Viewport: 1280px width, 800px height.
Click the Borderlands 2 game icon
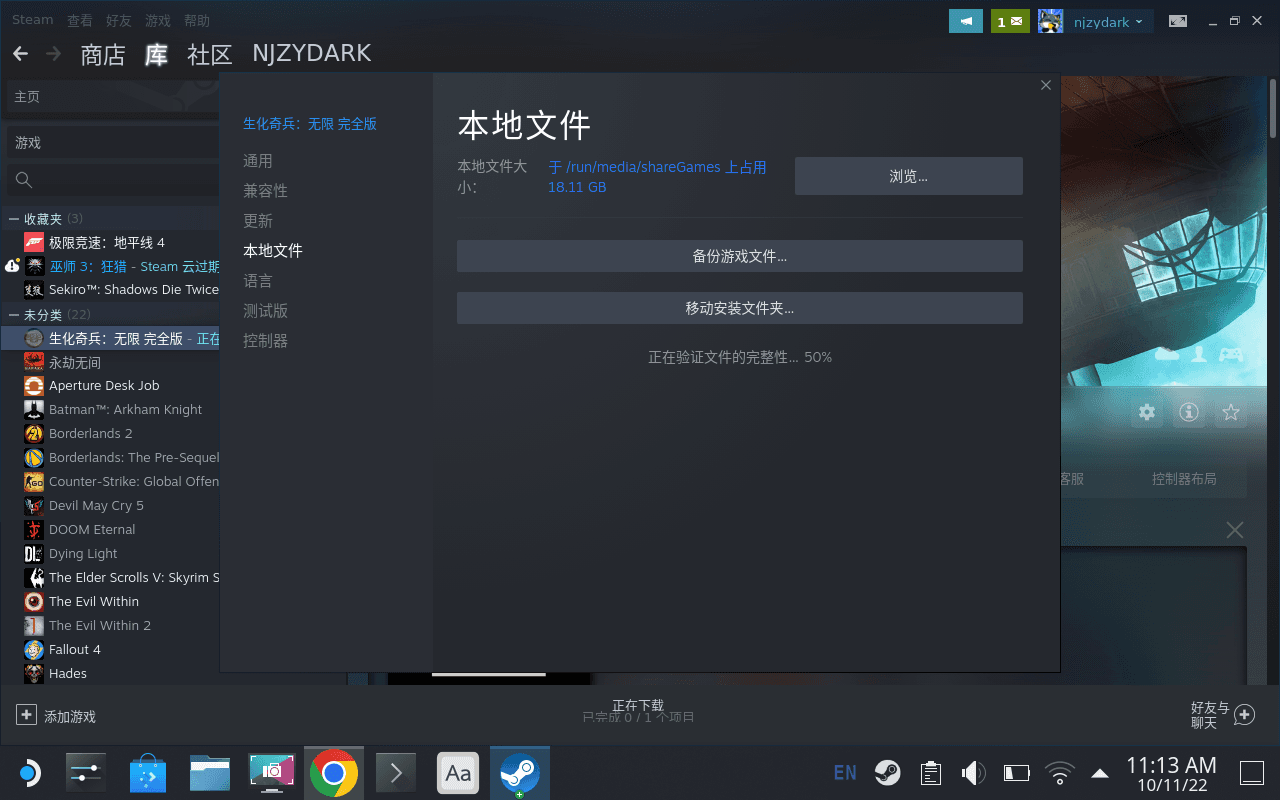click(x=34, y=434)
